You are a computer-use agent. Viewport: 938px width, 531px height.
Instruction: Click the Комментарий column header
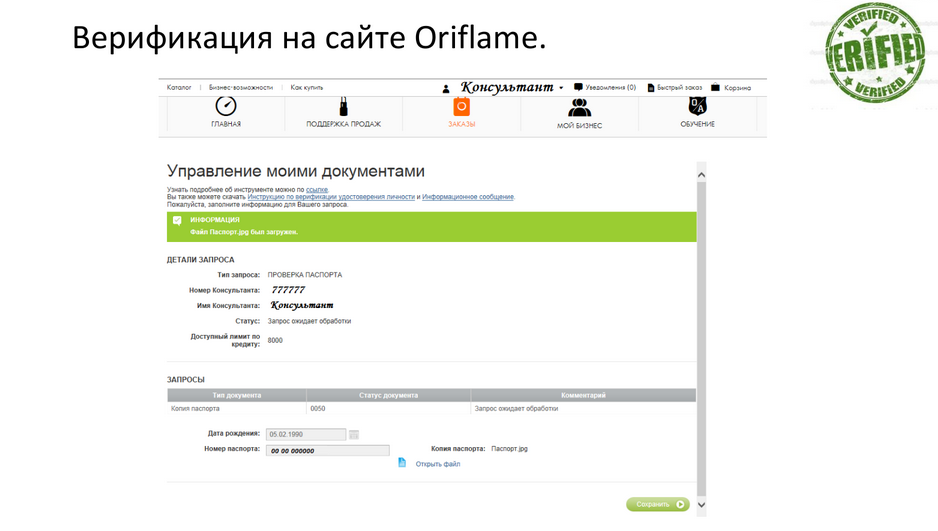point(583,395)
